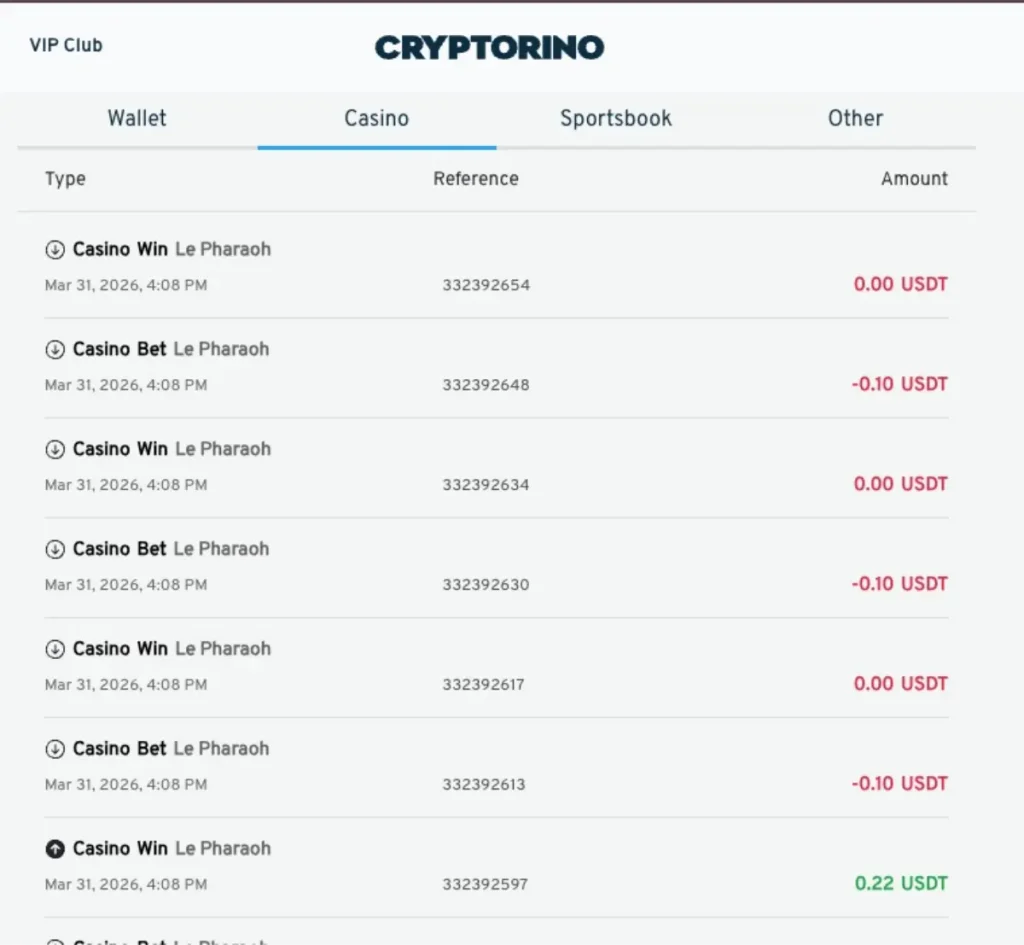The height and width of the screenshot is (945, 1024).
Task: Select the Casino tab
Action: pos(376,118)
